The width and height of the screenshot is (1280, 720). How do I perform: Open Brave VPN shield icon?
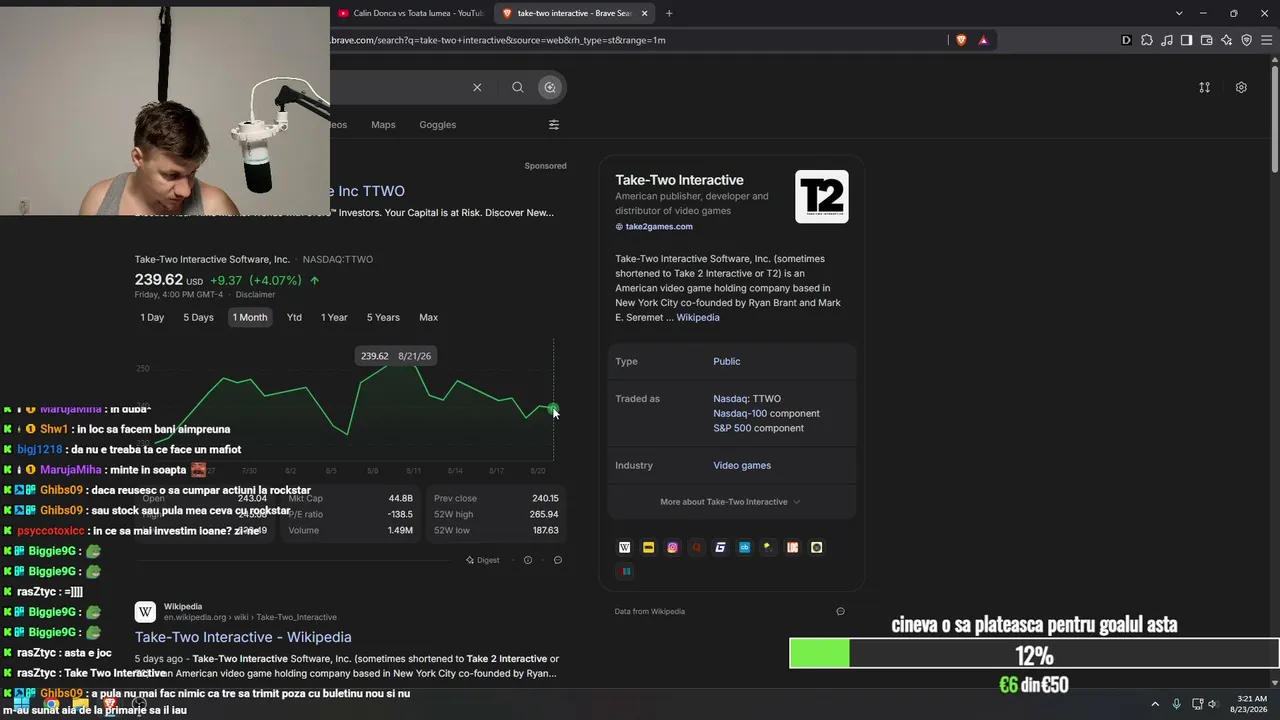point(1246,40)
